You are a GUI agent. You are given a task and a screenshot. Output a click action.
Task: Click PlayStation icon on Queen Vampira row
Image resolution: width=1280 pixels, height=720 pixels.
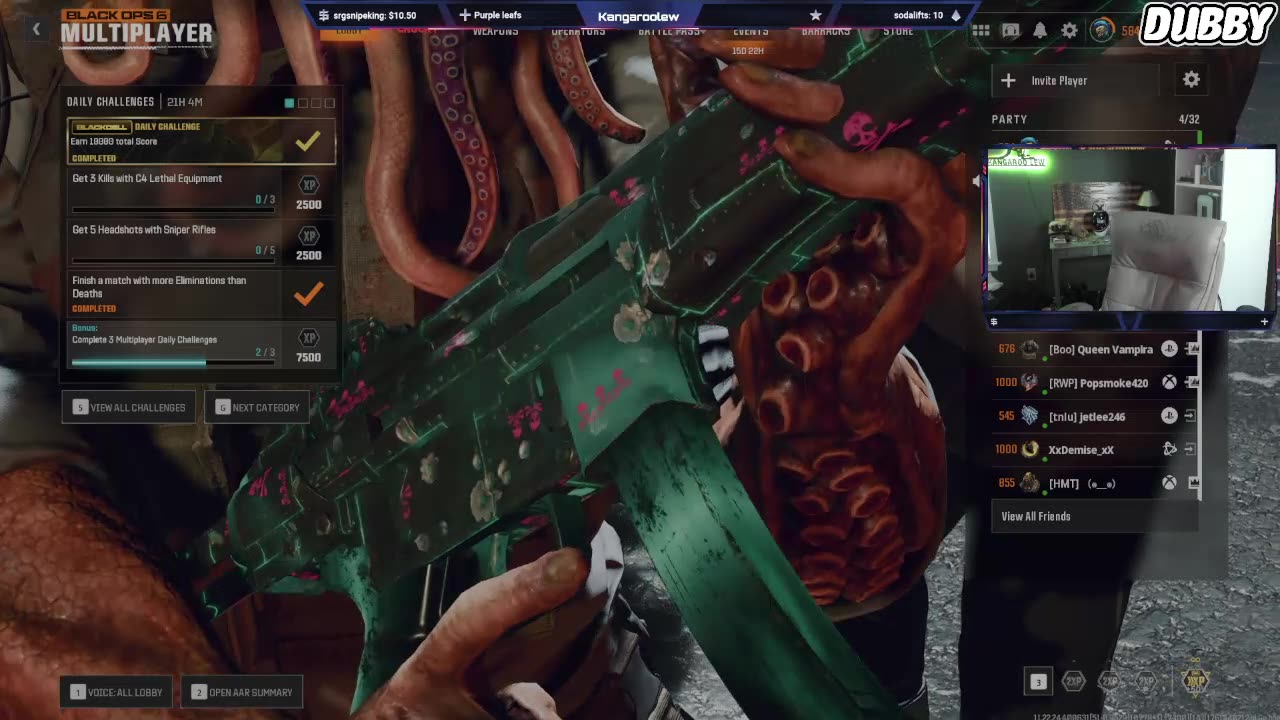[x=1169, y=349]
